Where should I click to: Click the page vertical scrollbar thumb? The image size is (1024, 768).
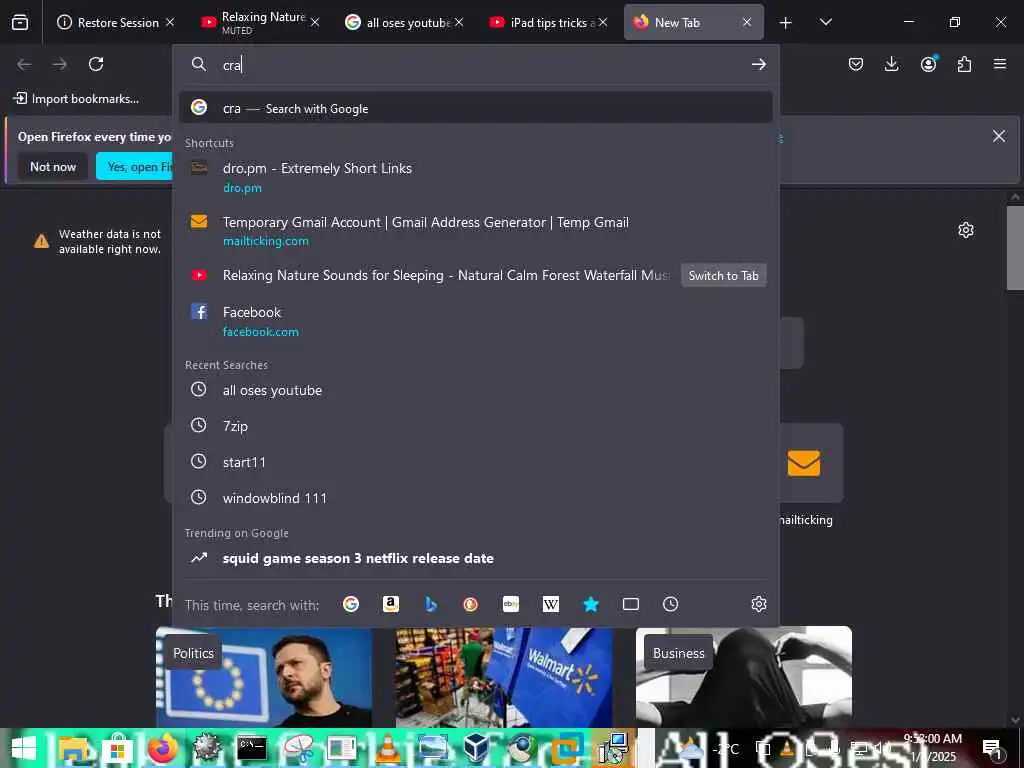1015,248
